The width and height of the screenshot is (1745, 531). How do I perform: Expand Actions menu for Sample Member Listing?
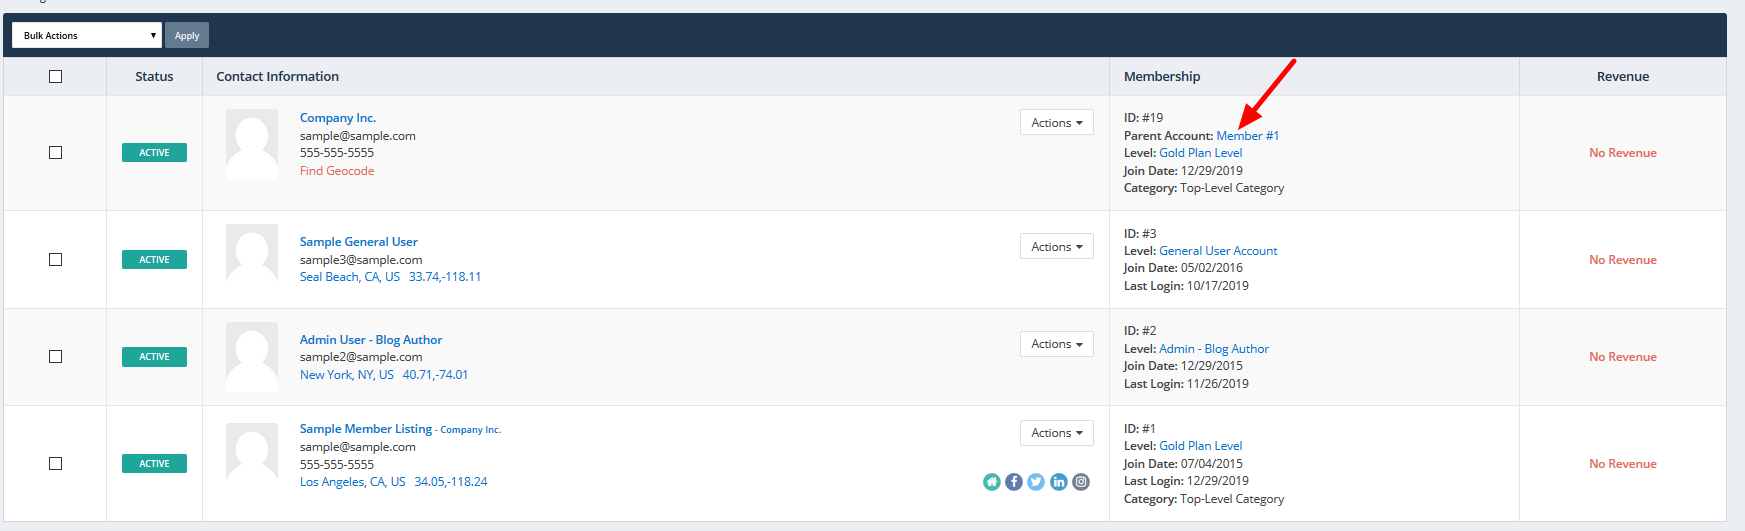click(1057, 433)
